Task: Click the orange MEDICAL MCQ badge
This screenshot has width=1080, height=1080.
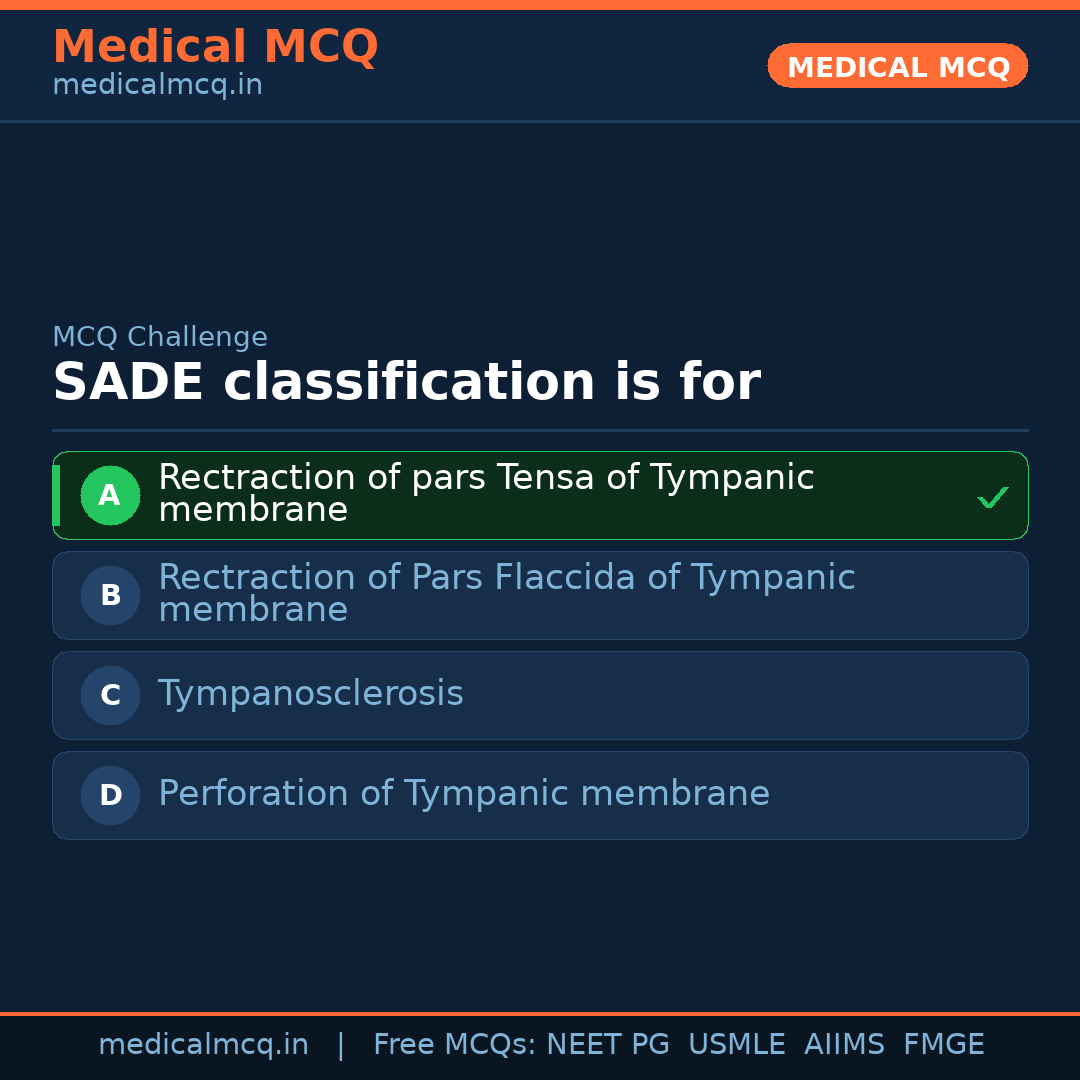Action: point(897,66)
